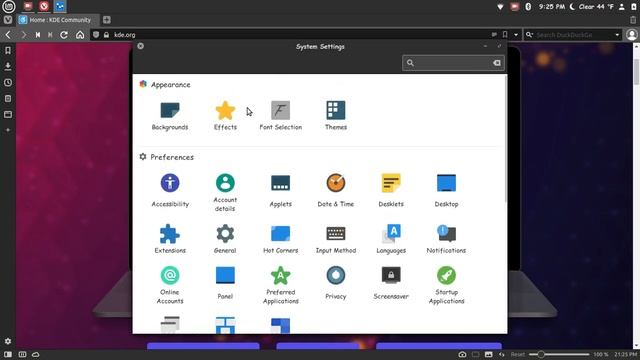Image resolution: width=640 pixels, height=360 pixels.
Task: Open Screensaver settings
Action: tap(391, 283)
